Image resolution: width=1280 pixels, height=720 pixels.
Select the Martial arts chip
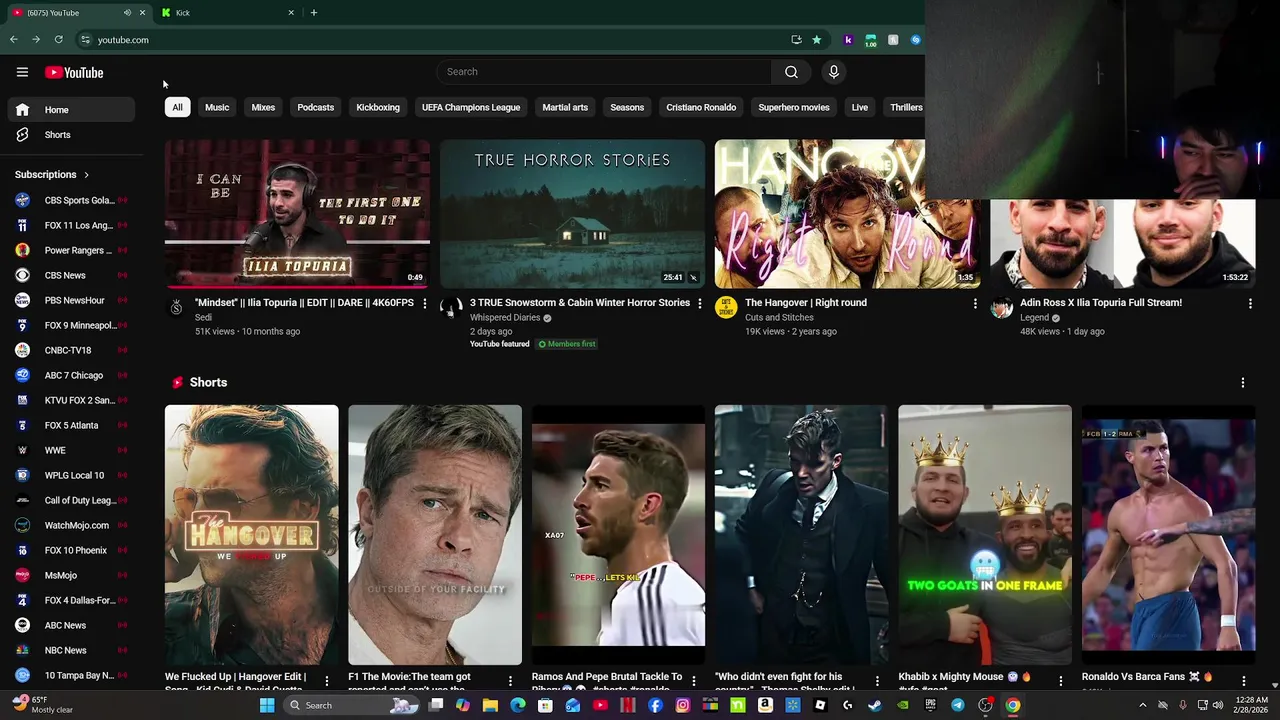point(565,107)
